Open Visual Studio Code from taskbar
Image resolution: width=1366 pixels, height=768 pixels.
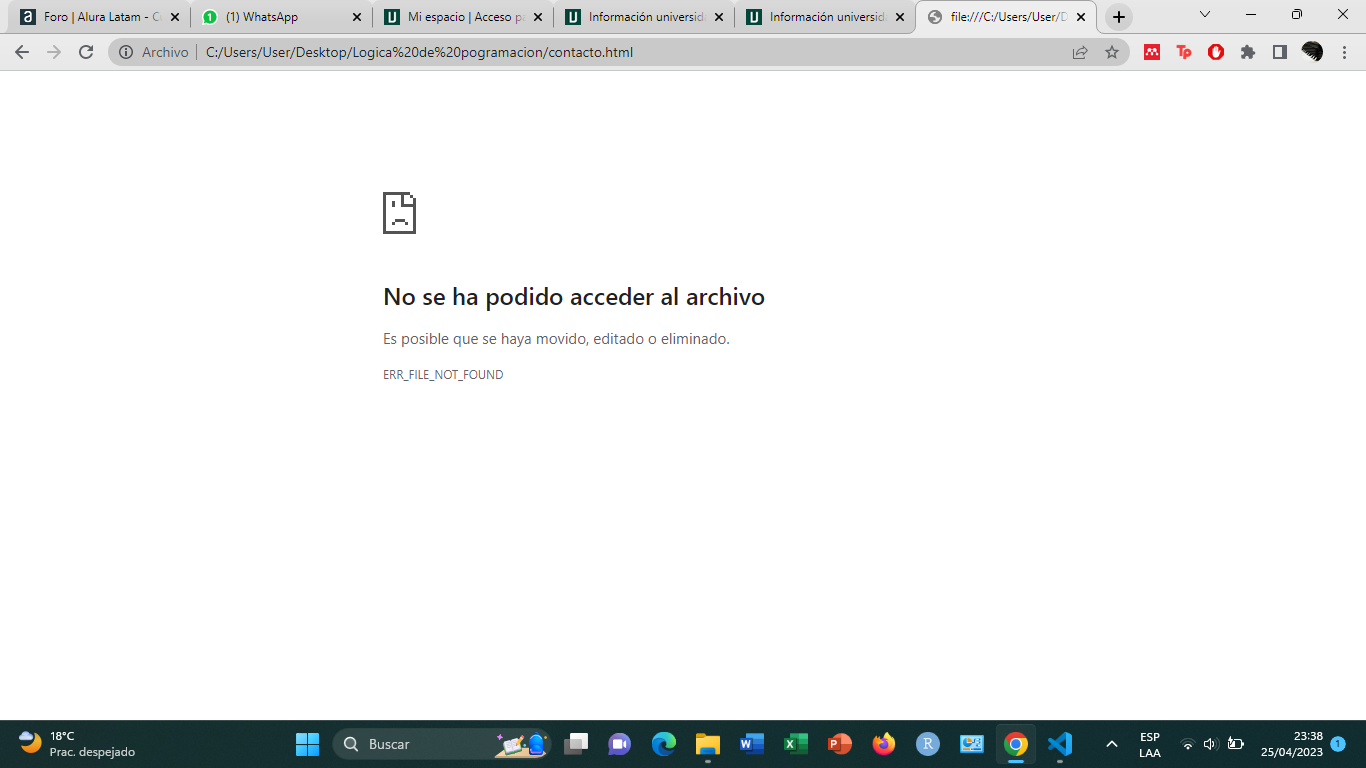(x=1060, y=744)
